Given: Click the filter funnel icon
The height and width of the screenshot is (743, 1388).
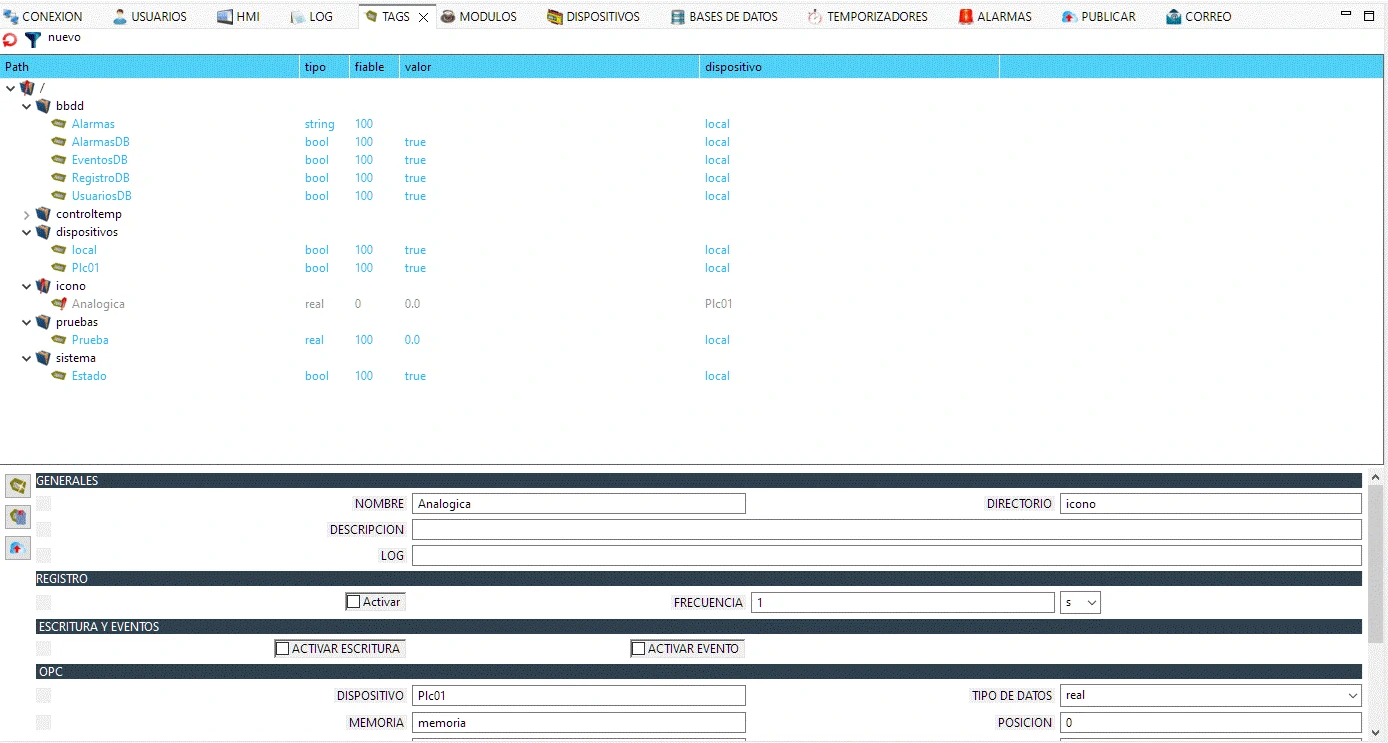Looking at the screenshot, I should 33,40.
